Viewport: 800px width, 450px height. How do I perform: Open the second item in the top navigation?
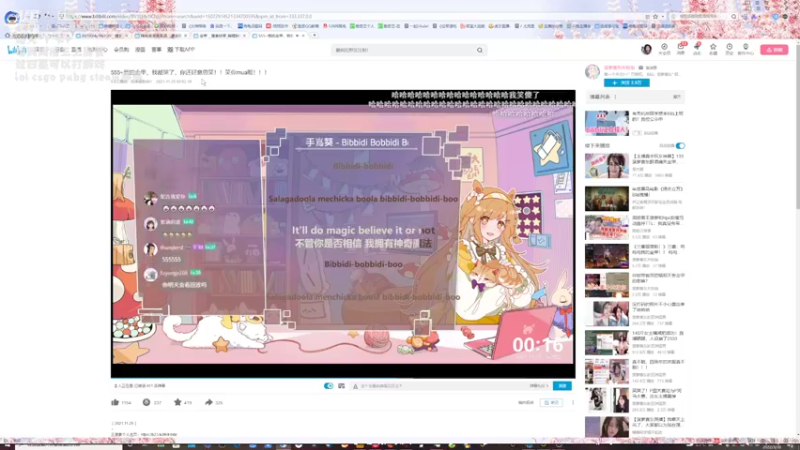click(61, 49)
